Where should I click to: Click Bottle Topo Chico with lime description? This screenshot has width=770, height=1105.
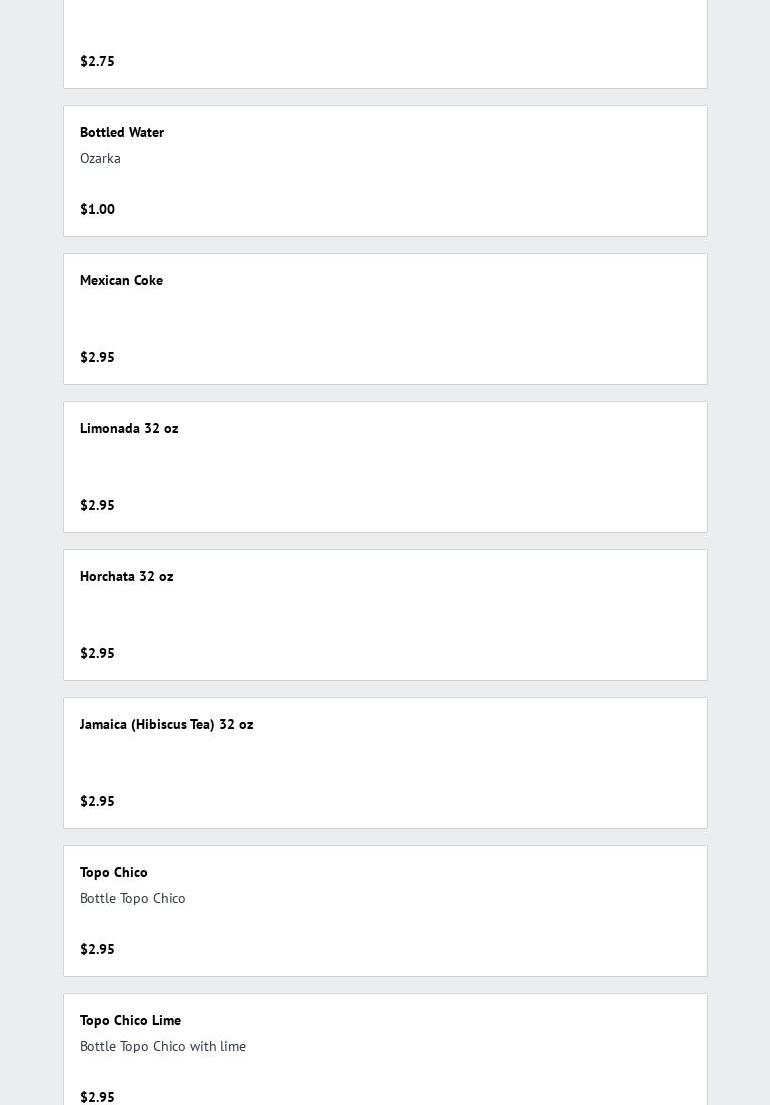(x=163, y=1047)
